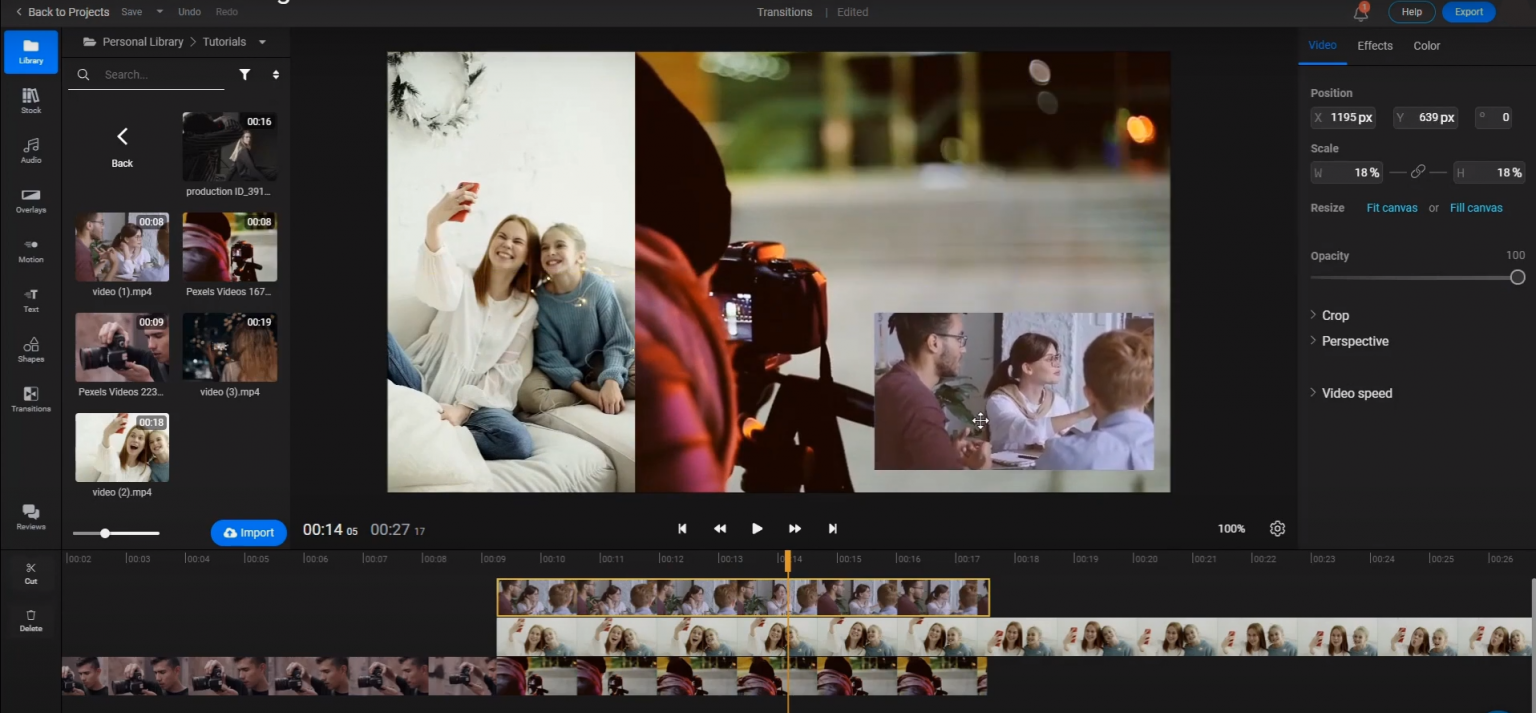Select the Overlays sidebar icon
This screenshot has height=713, width=1536.
point(31,200)
